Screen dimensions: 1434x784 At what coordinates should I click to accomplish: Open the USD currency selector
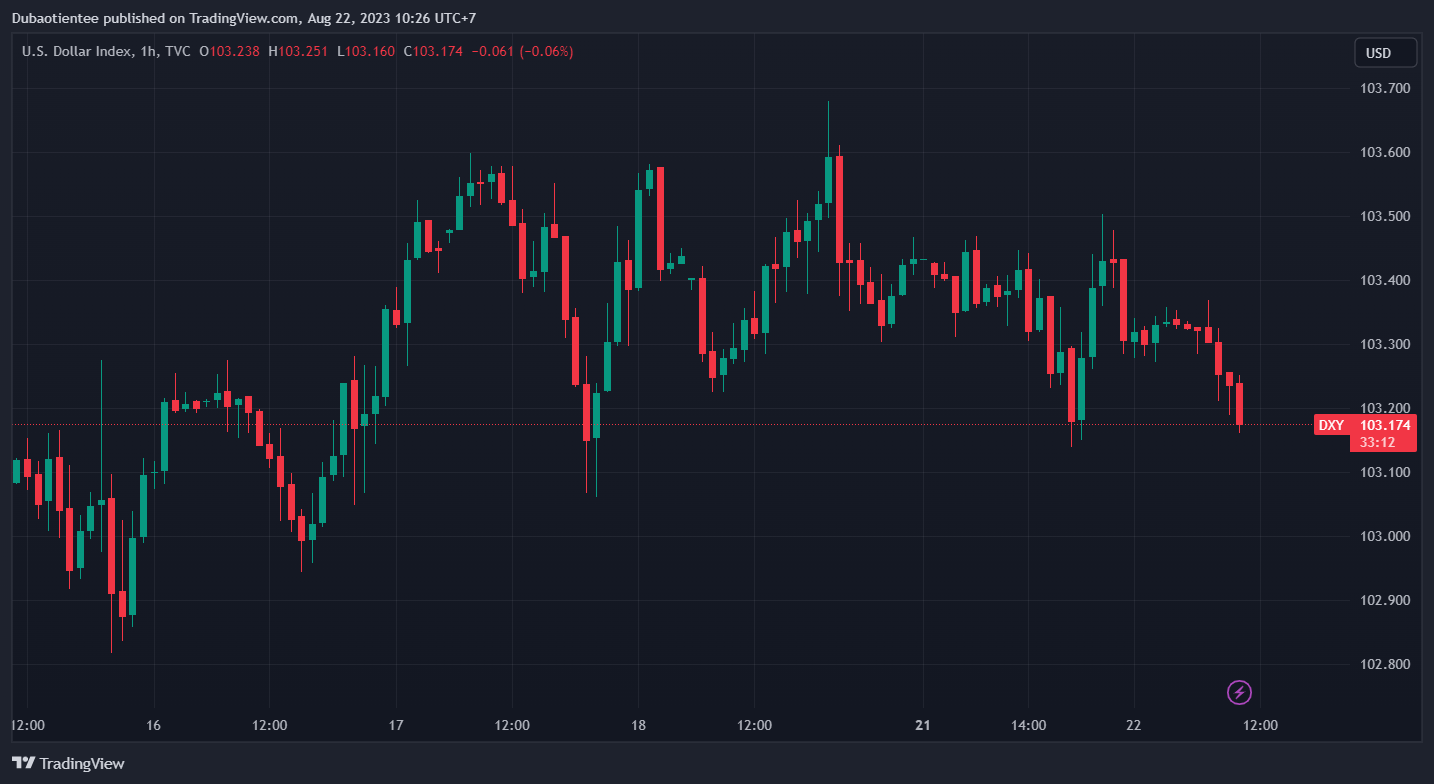[x=1385, y=52]
